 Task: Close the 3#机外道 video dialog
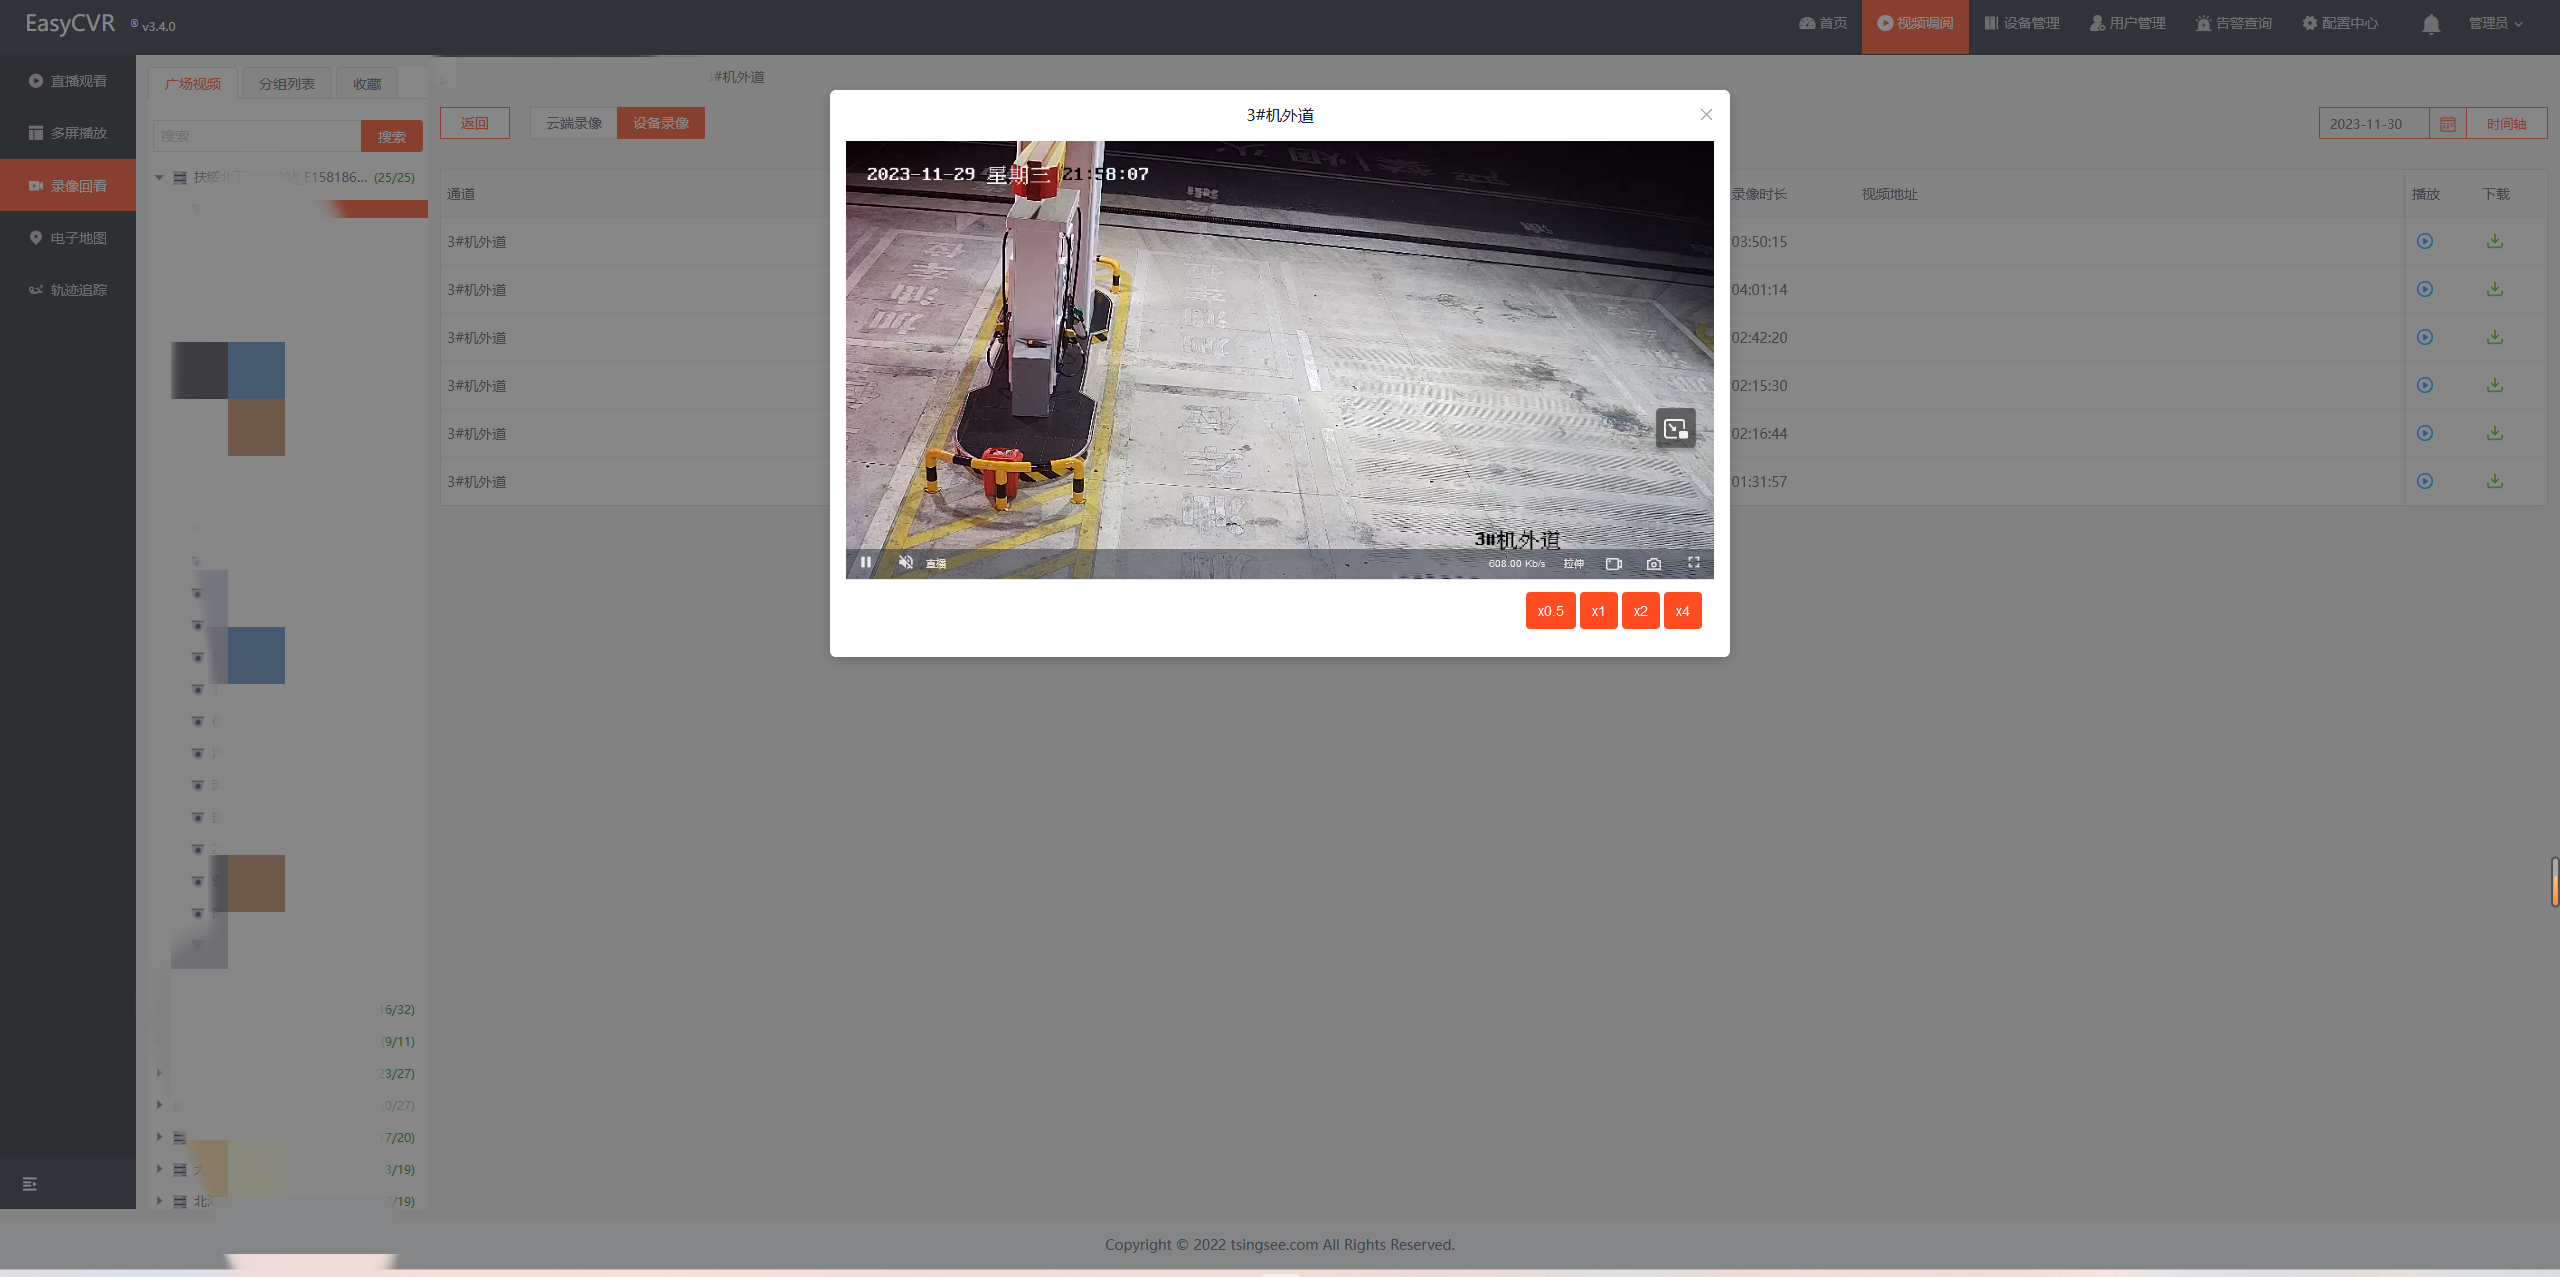[1706, 115]
